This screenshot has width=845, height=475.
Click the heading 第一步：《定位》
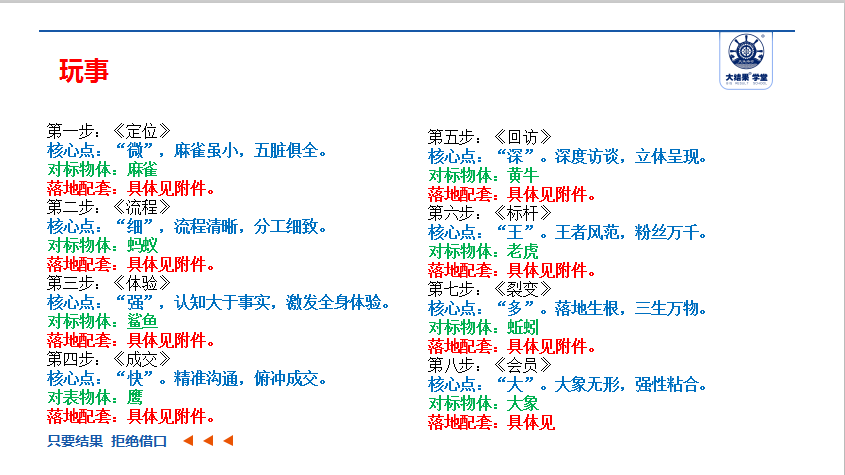[109, 131]
